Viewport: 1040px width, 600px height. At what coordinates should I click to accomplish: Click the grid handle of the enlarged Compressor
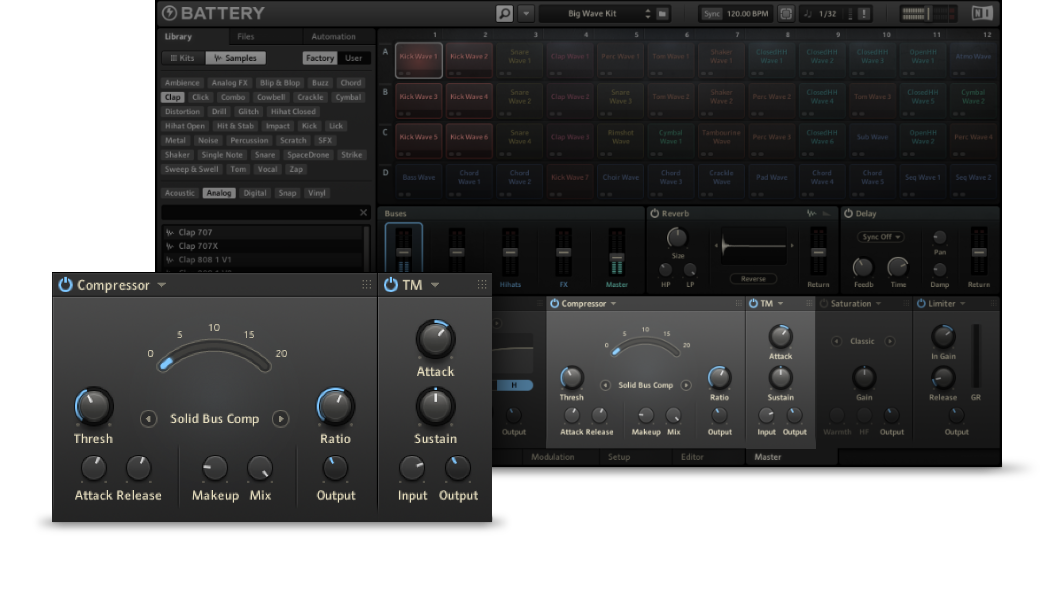[x=366, y=284]
